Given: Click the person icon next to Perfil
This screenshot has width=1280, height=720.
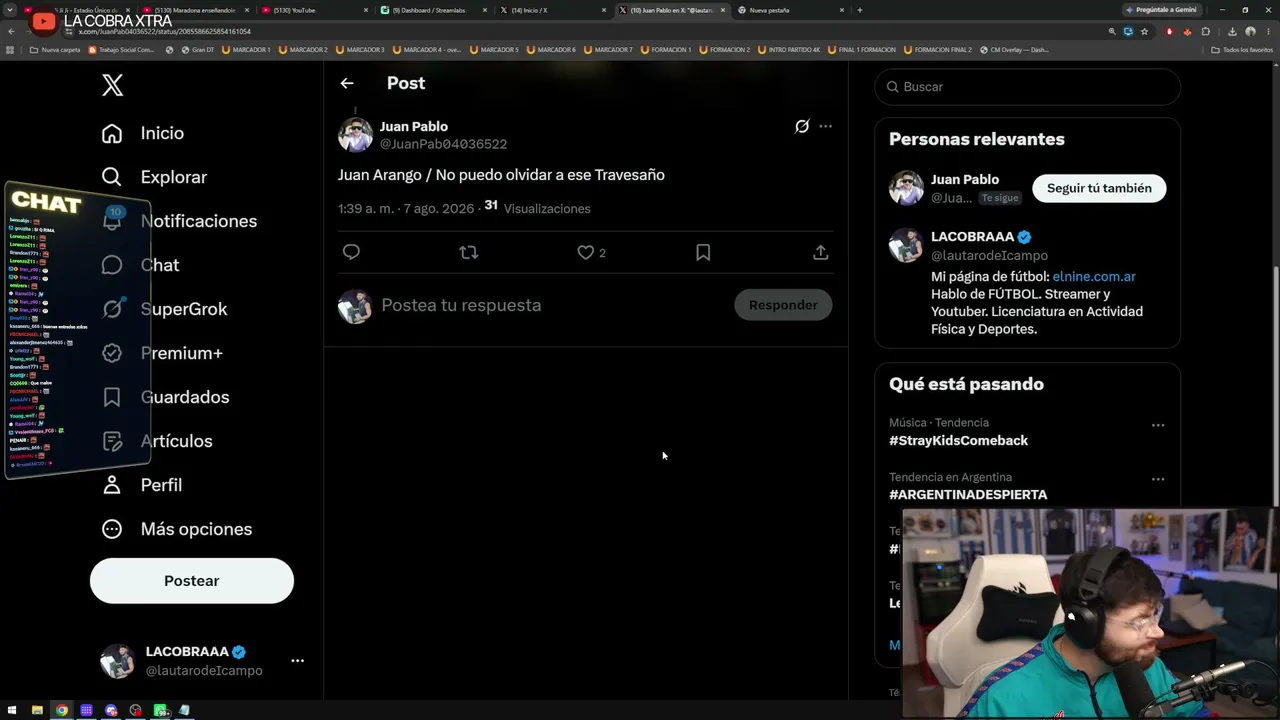Looking at the screenshot, I should click(112, 485).
